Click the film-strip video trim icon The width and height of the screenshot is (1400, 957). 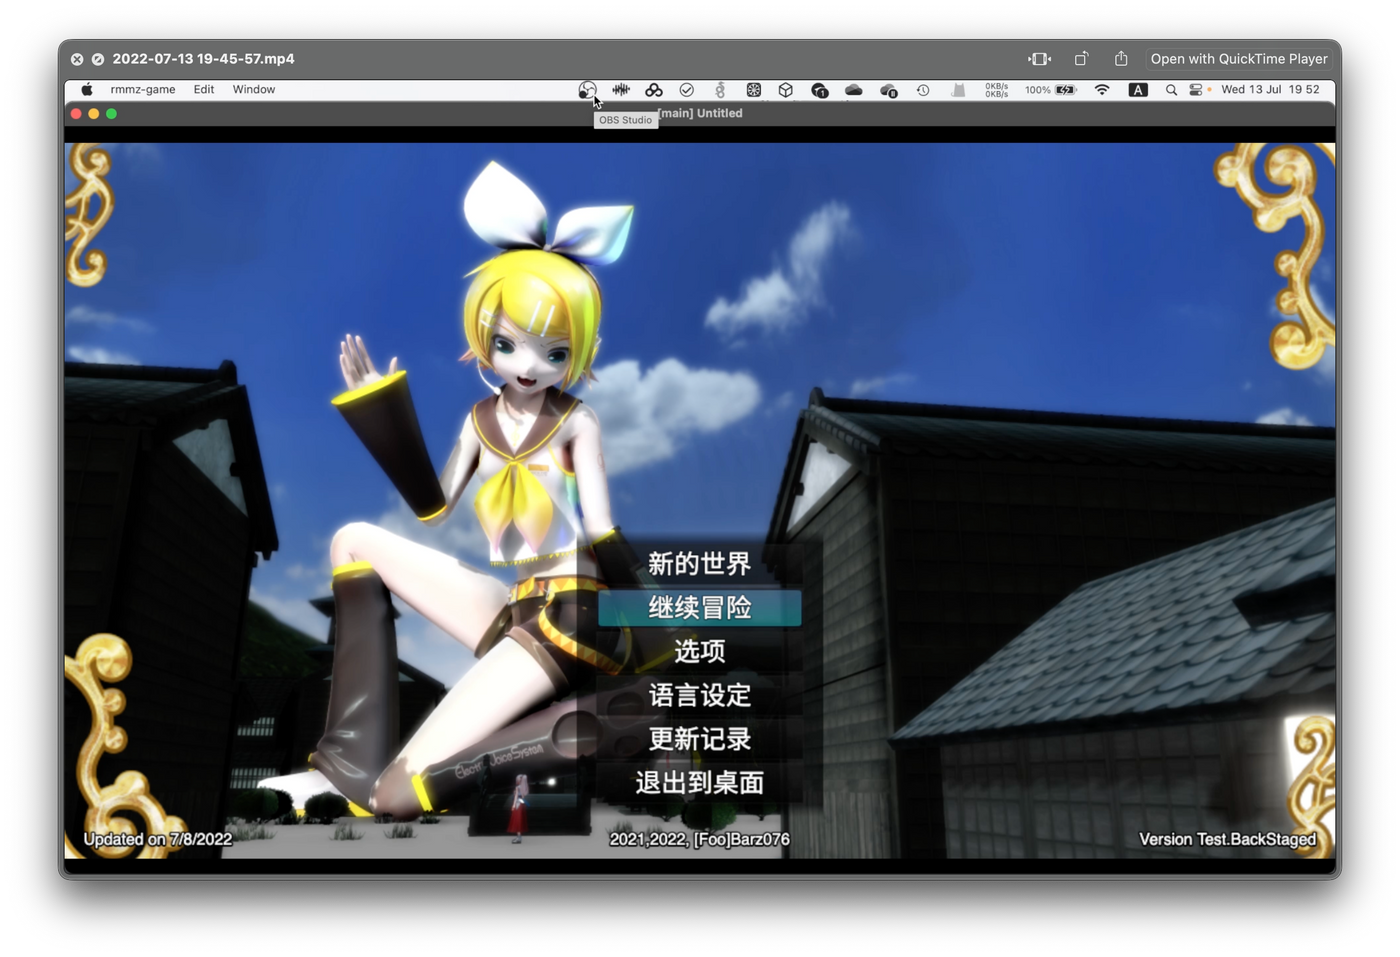pos(1040,59)
